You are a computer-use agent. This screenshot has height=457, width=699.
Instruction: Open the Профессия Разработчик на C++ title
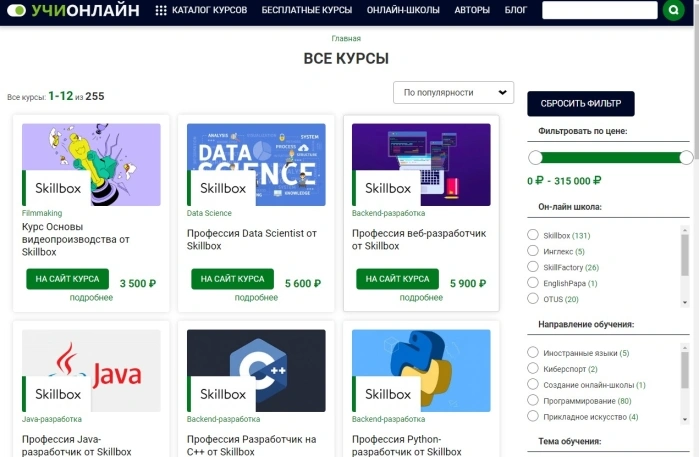(252, 445)
